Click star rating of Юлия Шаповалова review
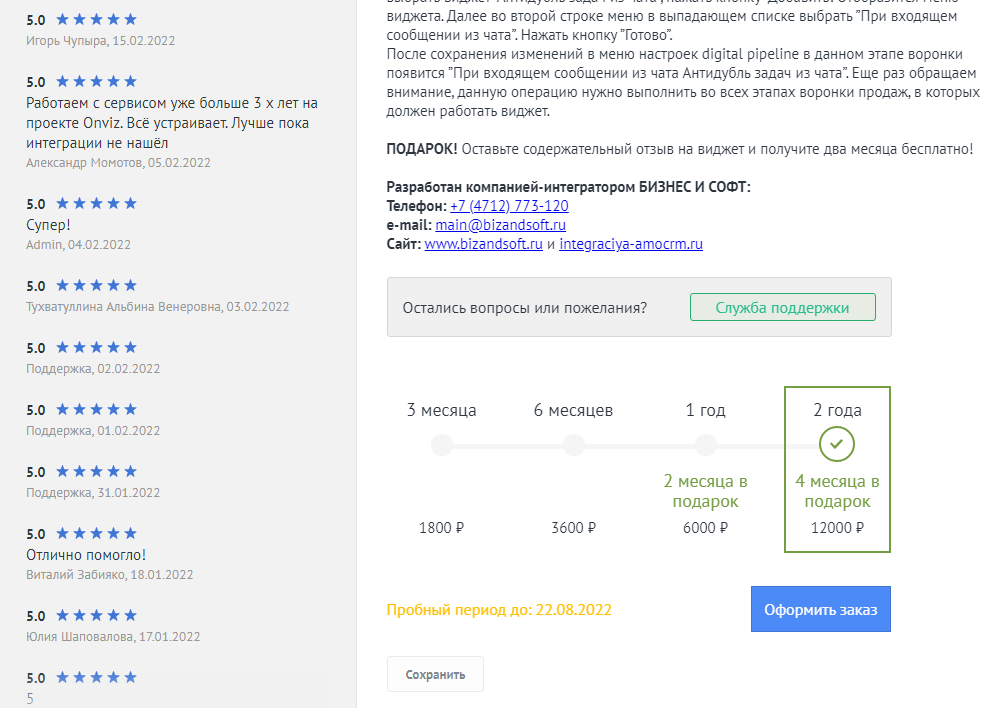This screenshot has height=708, width=992. point(96,615)
